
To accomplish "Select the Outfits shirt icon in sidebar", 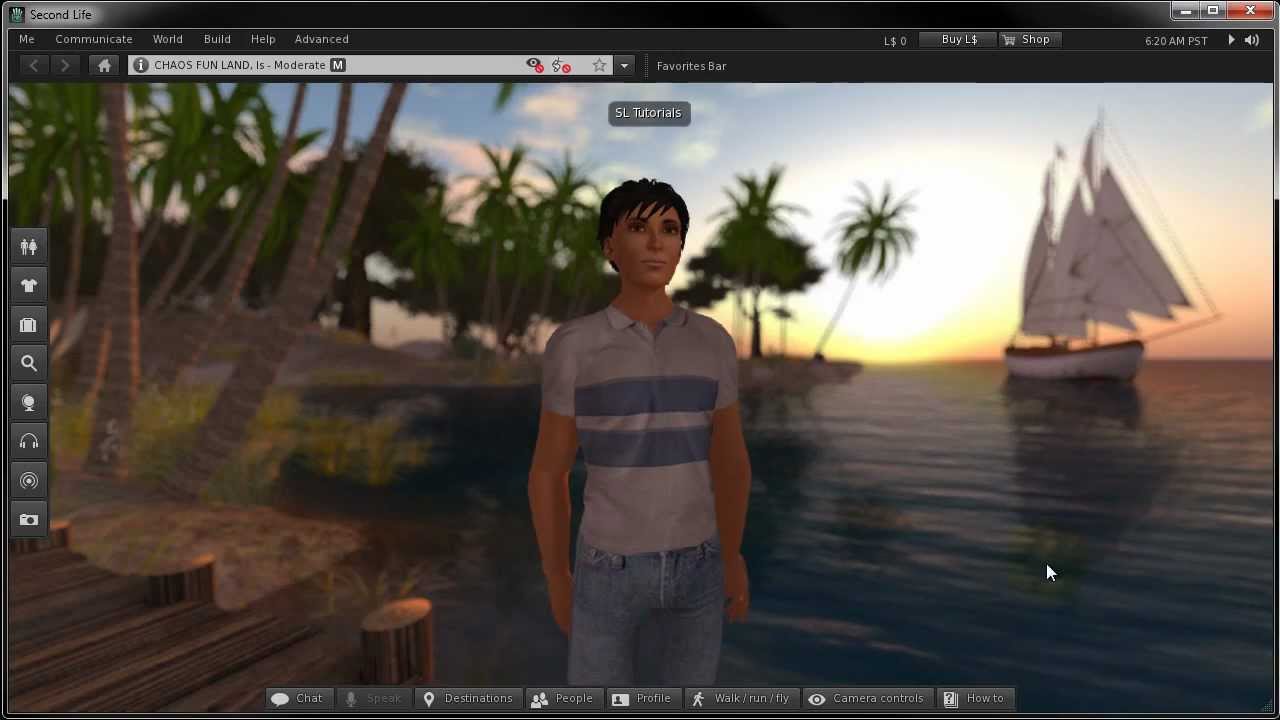I will (28, 285).
